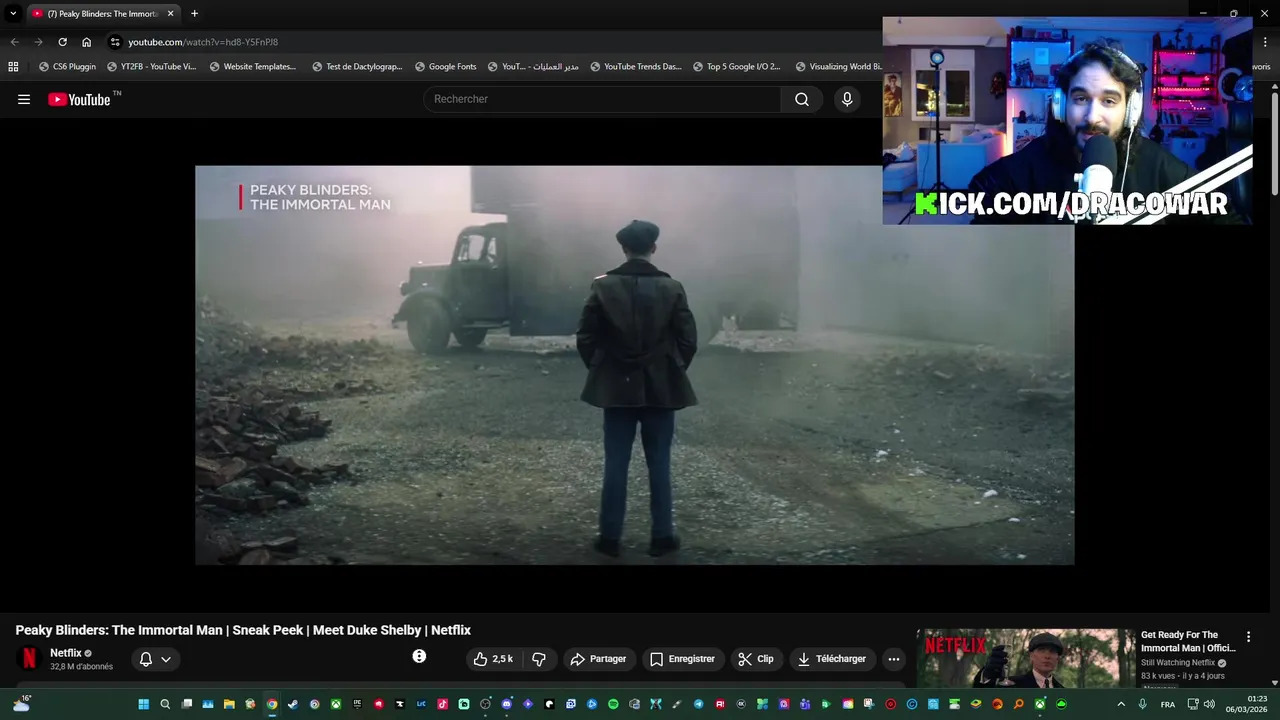Open File Explorer from the taskbar
Image resolution: width=1280 pixels, height=720 pixels.
pyautogui.click(x=229, y=704)
